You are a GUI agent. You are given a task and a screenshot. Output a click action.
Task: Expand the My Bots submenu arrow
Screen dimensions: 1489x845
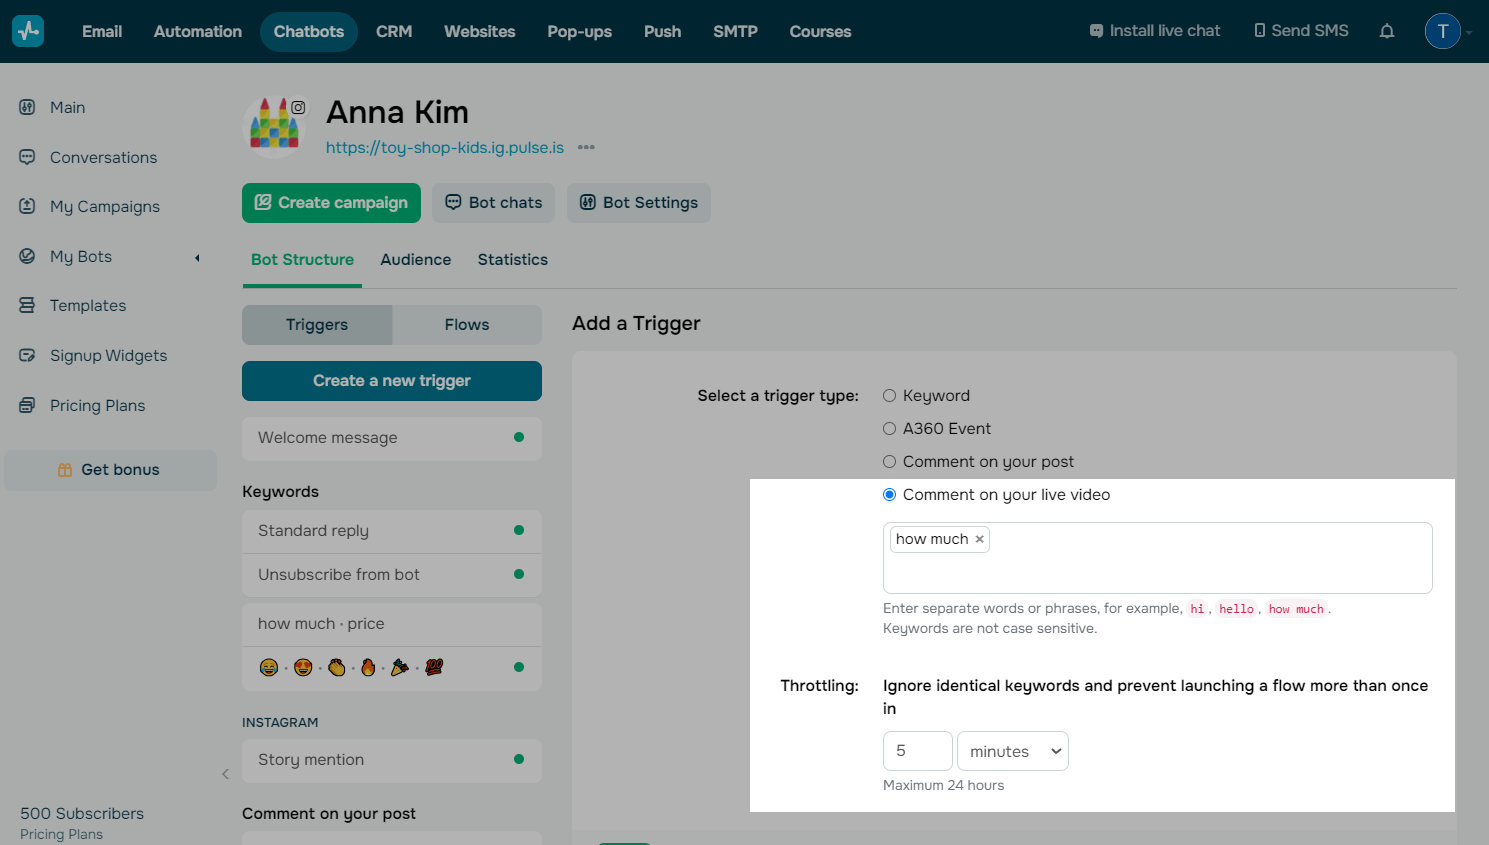[x=197, y=257]
